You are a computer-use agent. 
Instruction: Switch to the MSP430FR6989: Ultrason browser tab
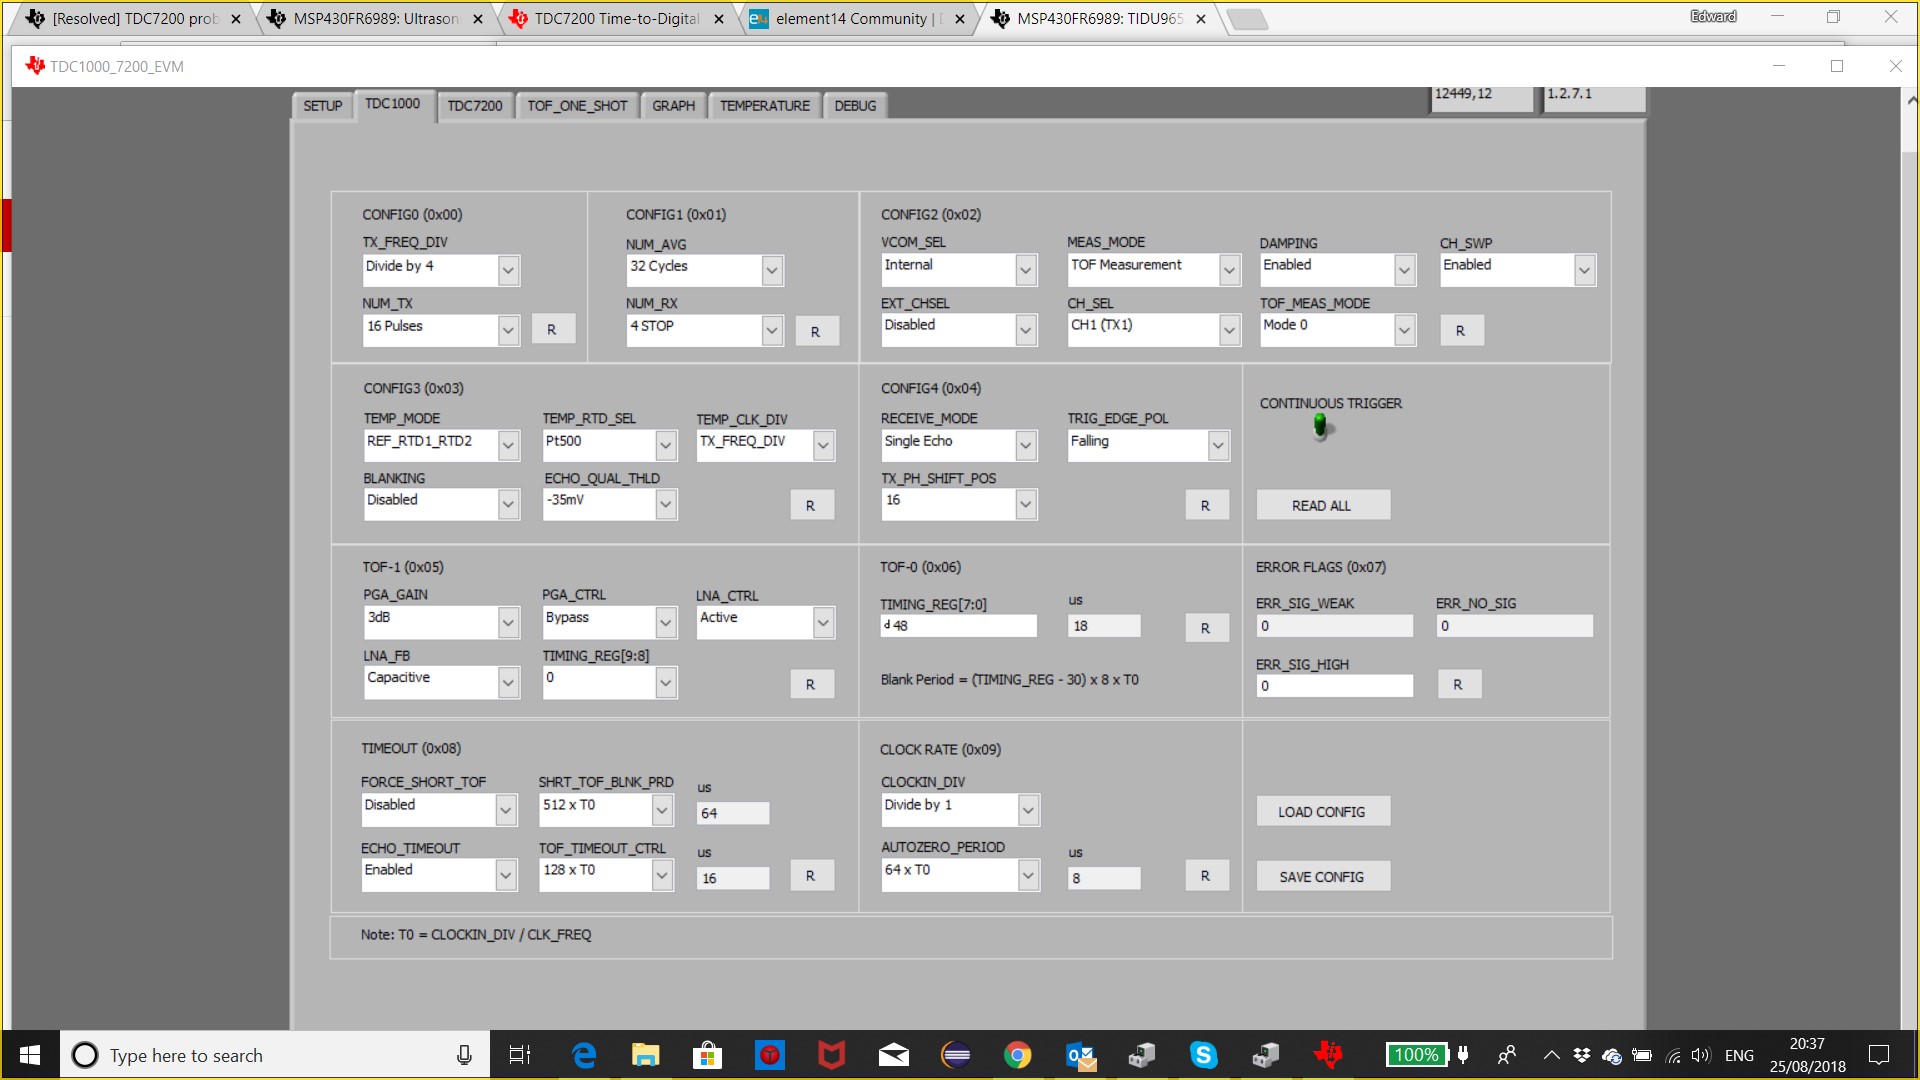(376, 19)
